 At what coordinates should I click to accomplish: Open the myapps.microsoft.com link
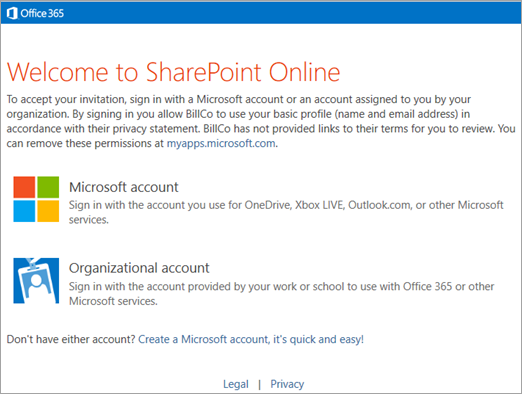click(x=221, y=143)
